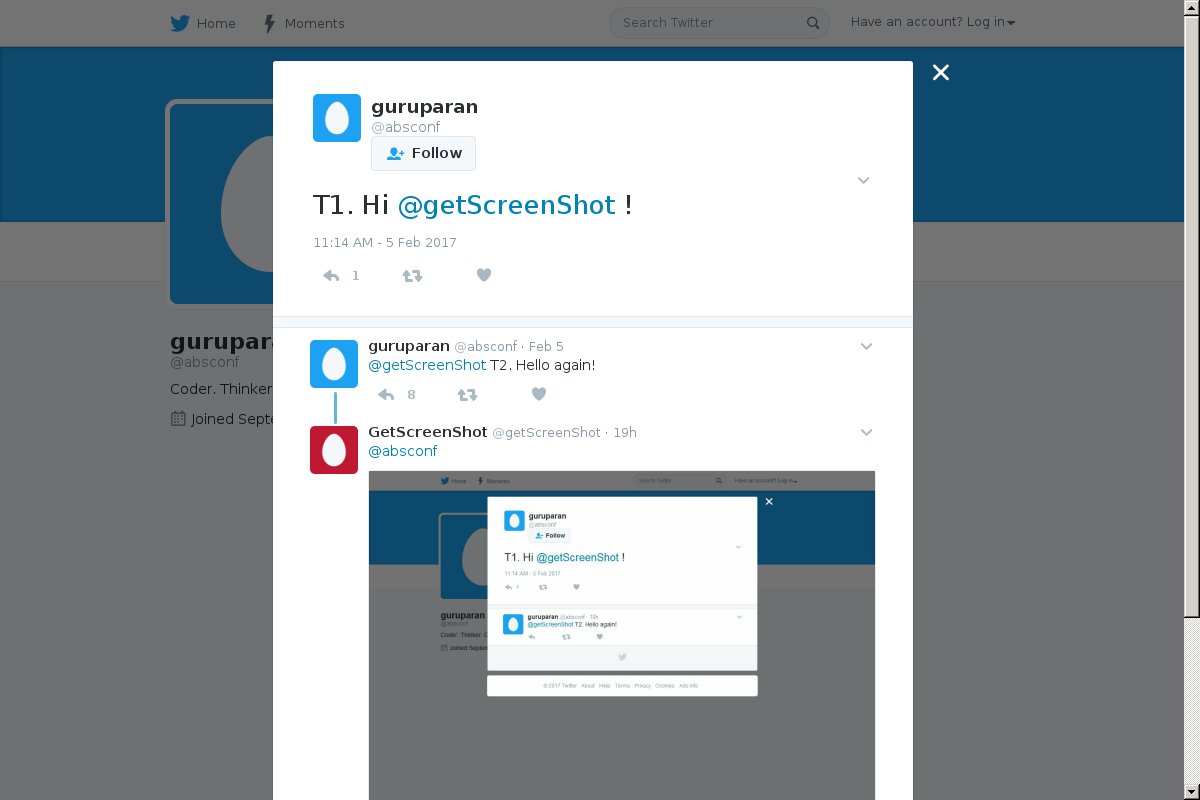Open the Feb 5 timestamp on T2 tweet
This screenshot has height=800, width=1200.
click(x=546, y=347)
